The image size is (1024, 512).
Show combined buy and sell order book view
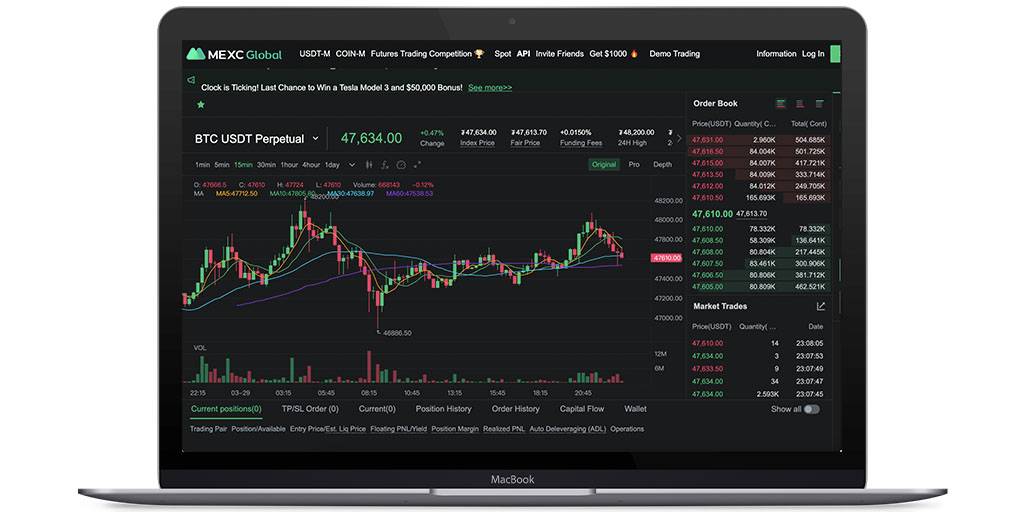coord(780,104)
